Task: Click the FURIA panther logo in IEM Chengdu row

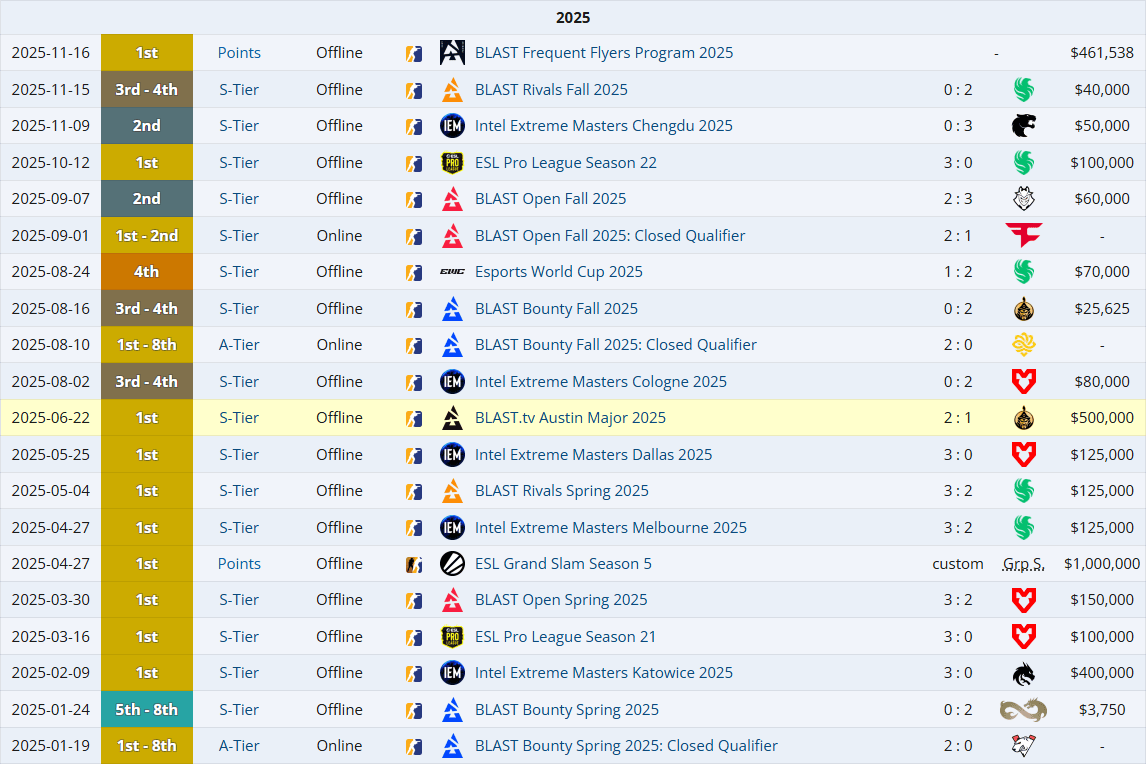Action: click(x=1023, y=126)
